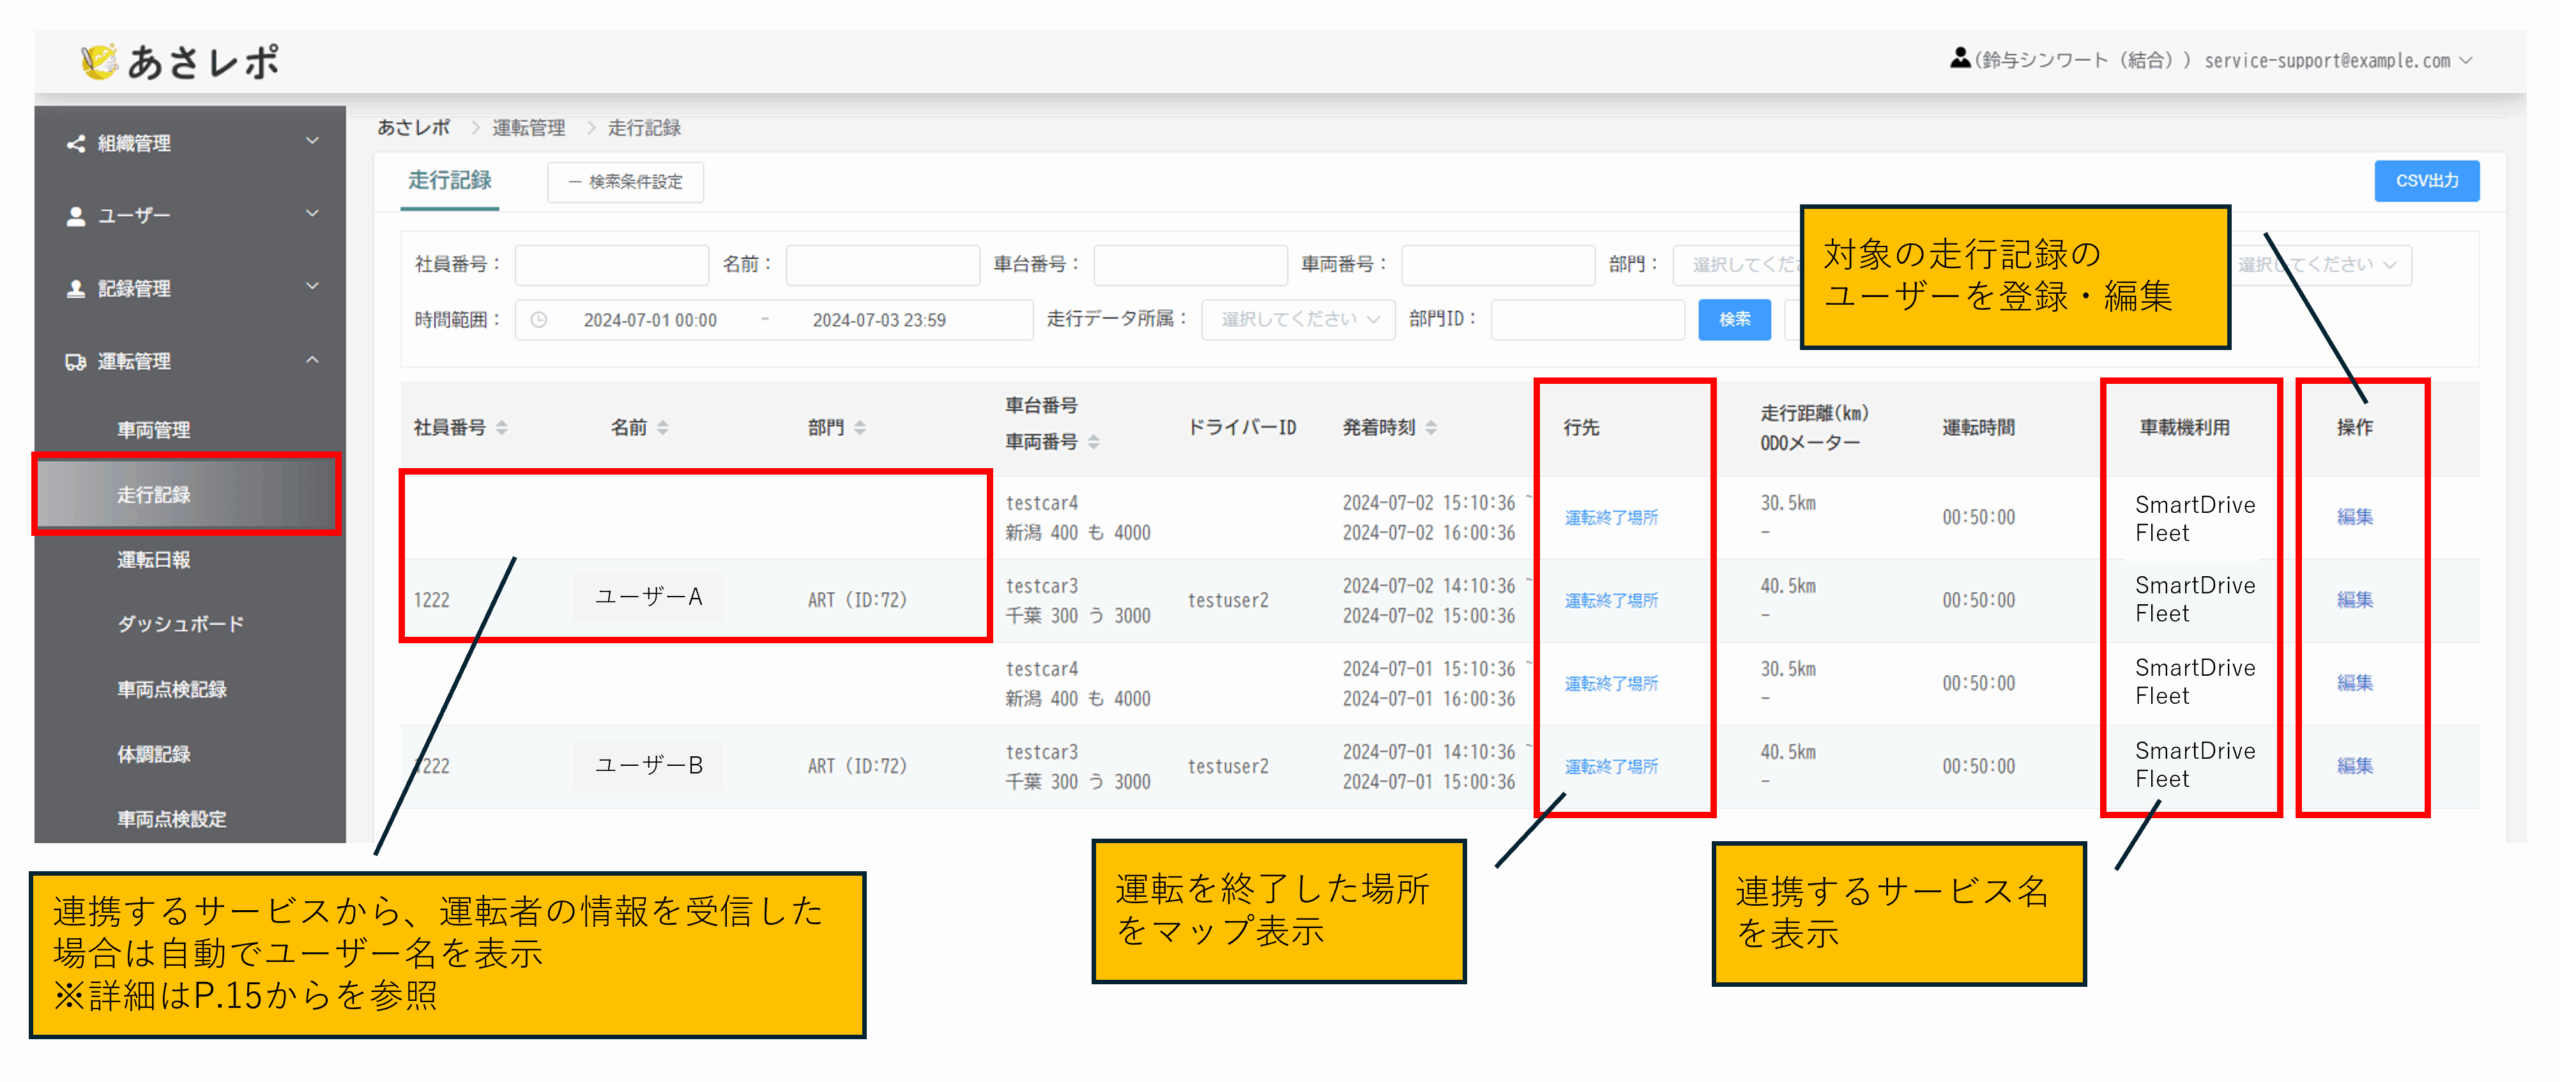This screenshot has height=1082, width=2560.
Task: Click the CSV出力 button
Action: (2426, 181)
